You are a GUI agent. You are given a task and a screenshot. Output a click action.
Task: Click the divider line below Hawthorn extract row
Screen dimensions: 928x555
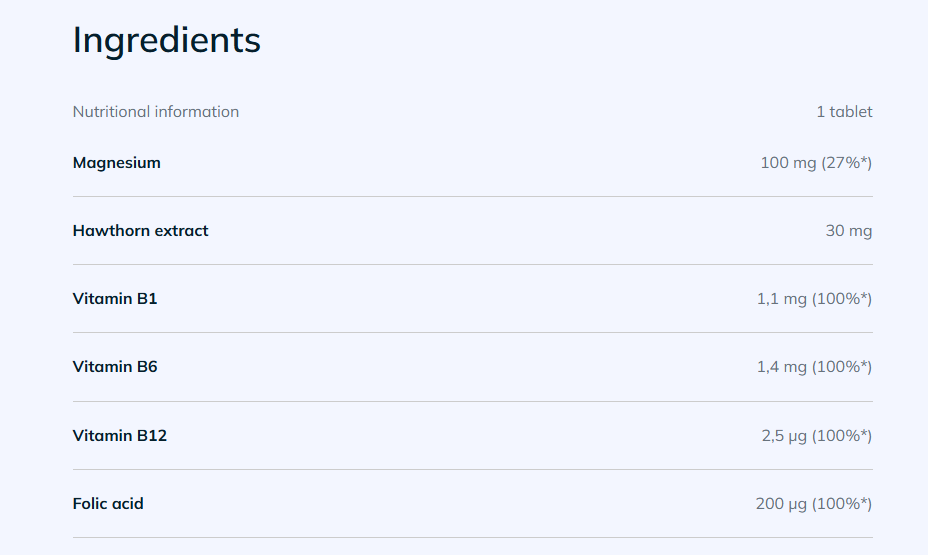(472, 264)
